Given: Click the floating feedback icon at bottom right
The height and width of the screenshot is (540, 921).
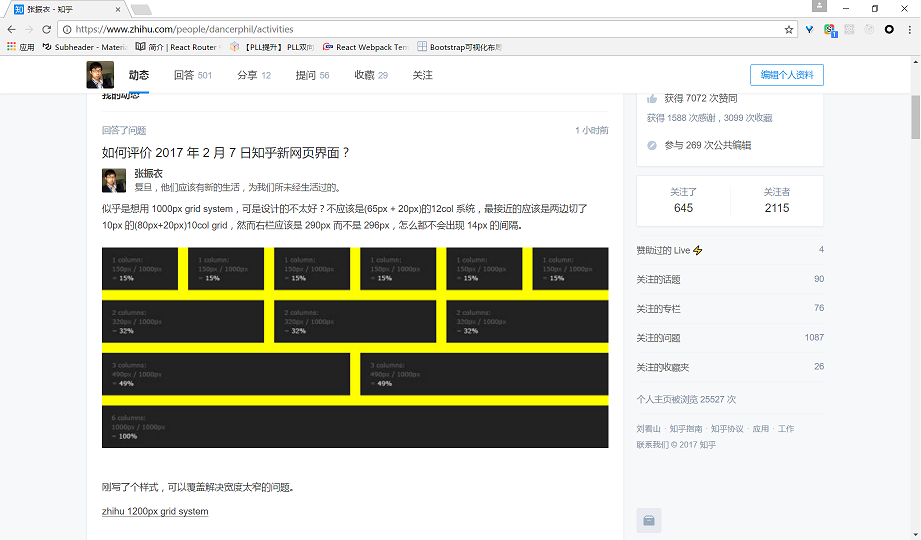Looking at the screenshot, I should pos(648,520).
